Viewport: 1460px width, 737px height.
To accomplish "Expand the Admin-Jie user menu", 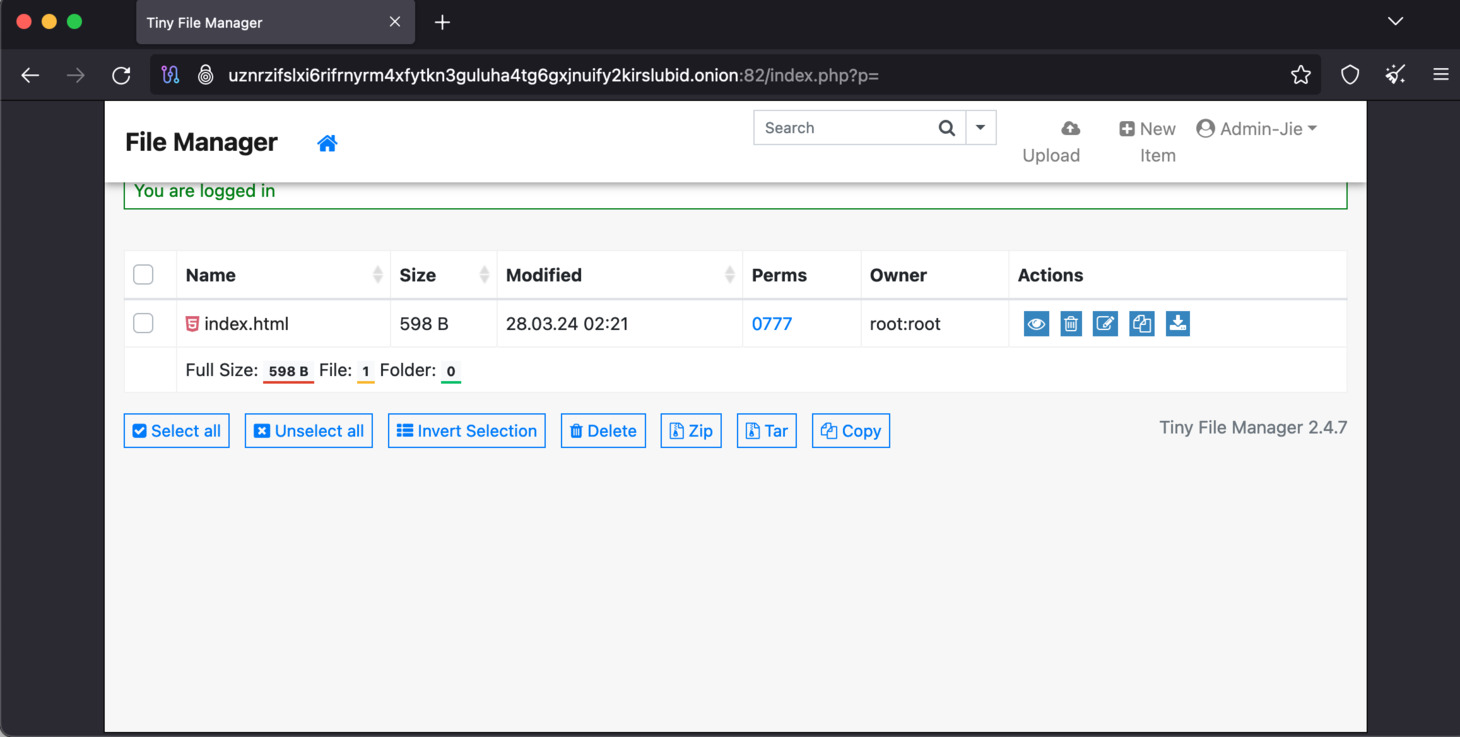I will [1257, 129].
